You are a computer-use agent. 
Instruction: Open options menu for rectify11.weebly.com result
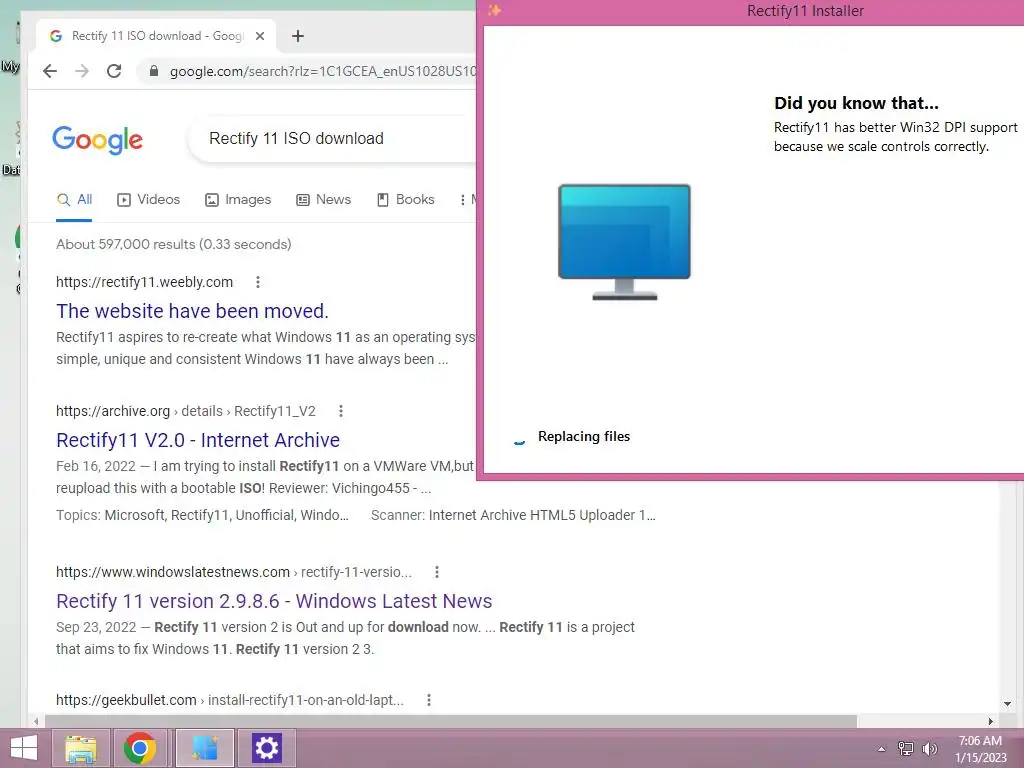coord(258,282)
